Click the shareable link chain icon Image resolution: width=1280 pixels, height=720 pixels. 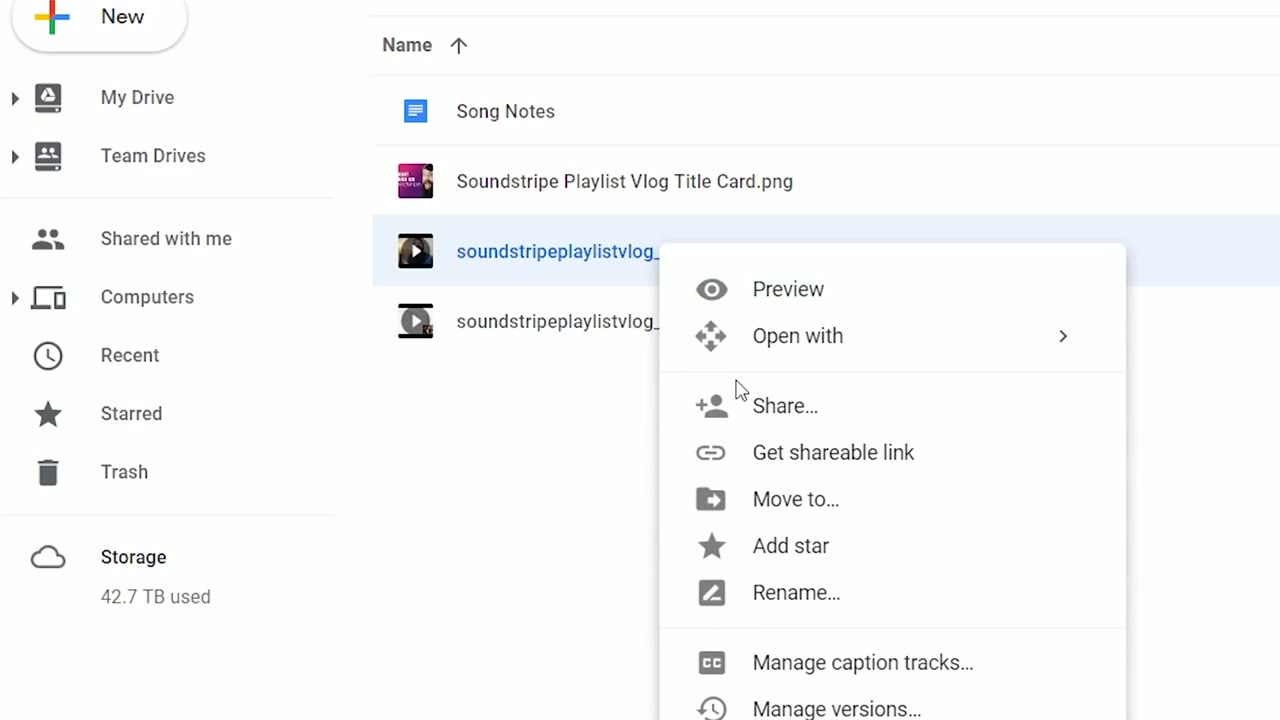tap(711, 453)
